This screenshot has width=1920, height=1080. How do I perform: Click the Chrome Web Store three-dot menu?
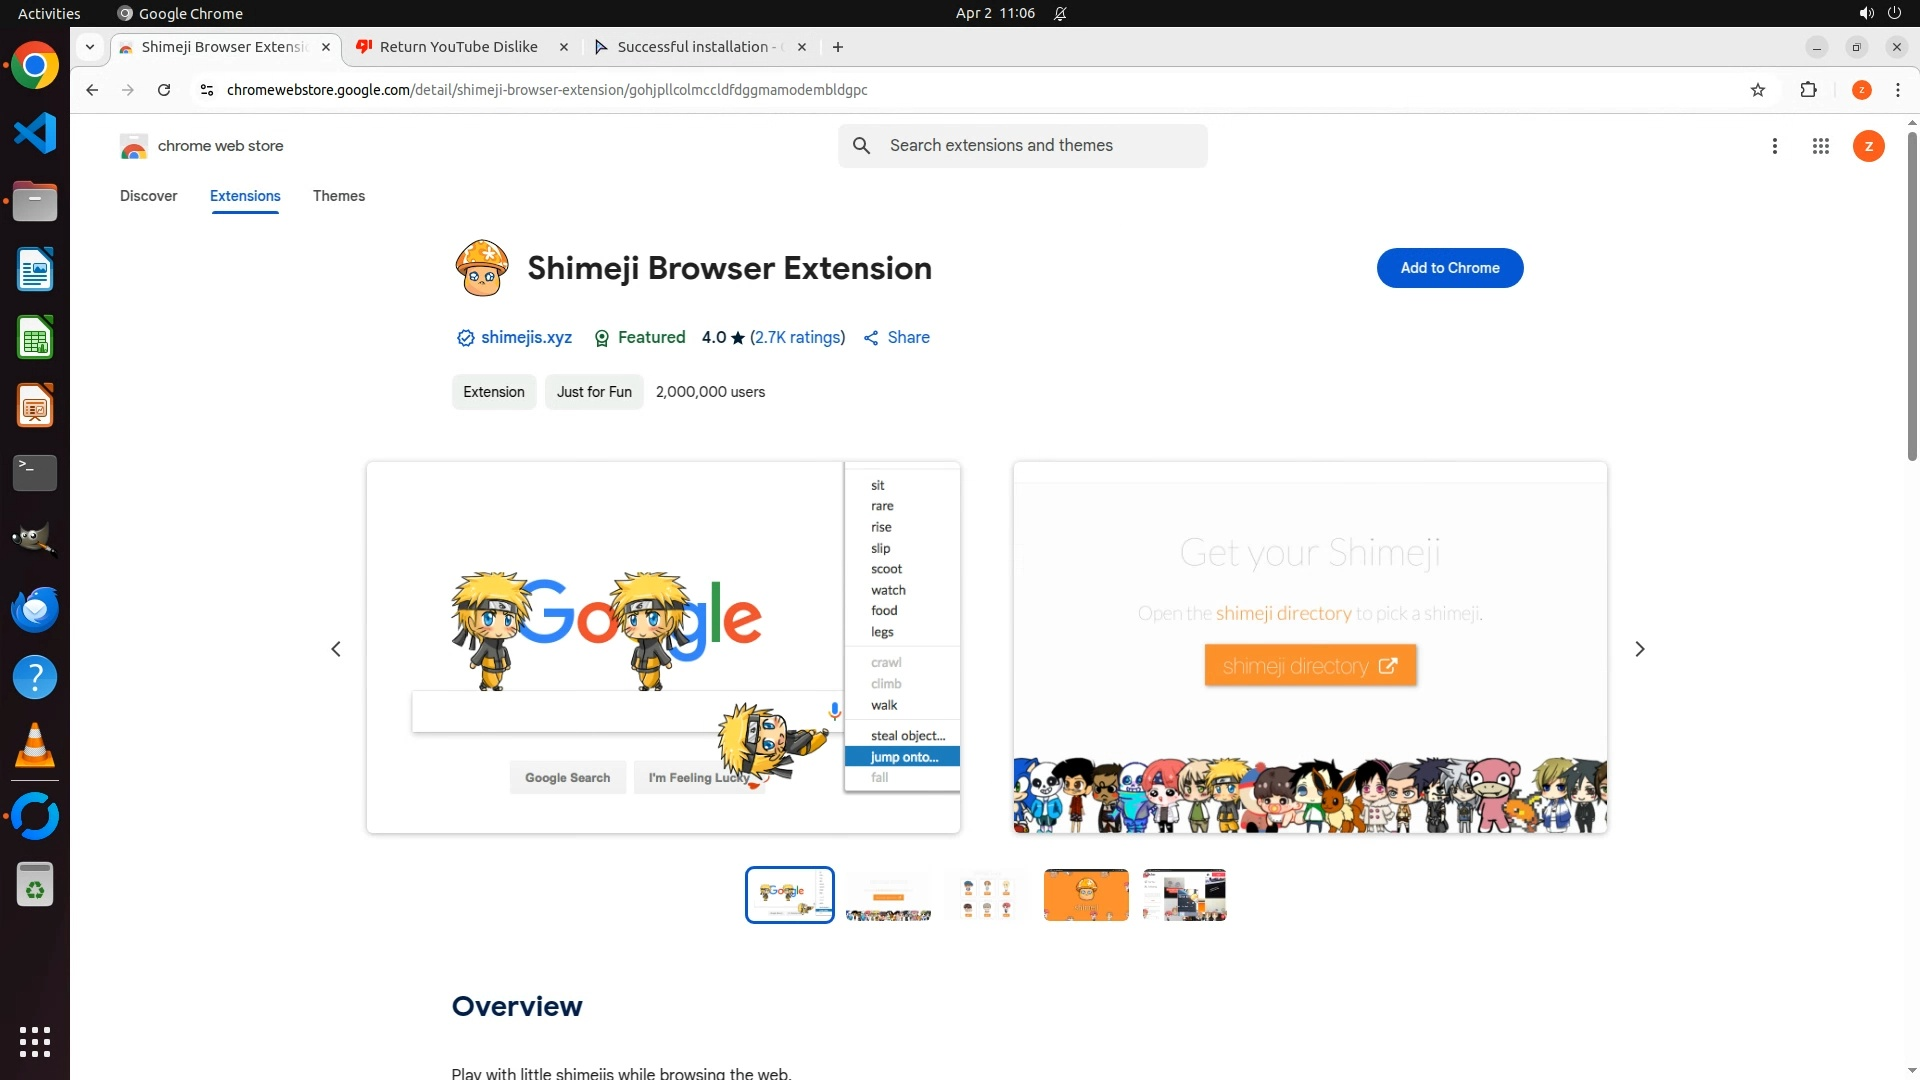coord(1774,146)
